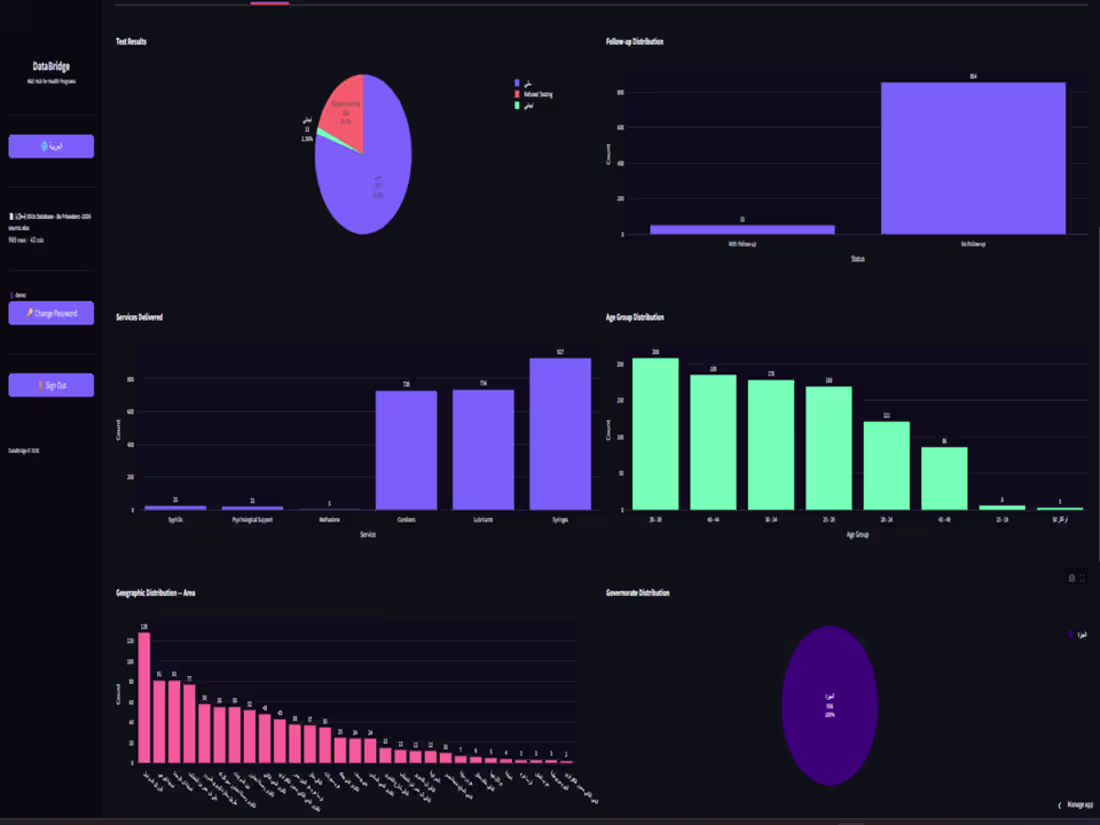Select the Lubricant bar in Services Delivered
The height and width of the screenshot is (825, 1100).
(483, 450)
